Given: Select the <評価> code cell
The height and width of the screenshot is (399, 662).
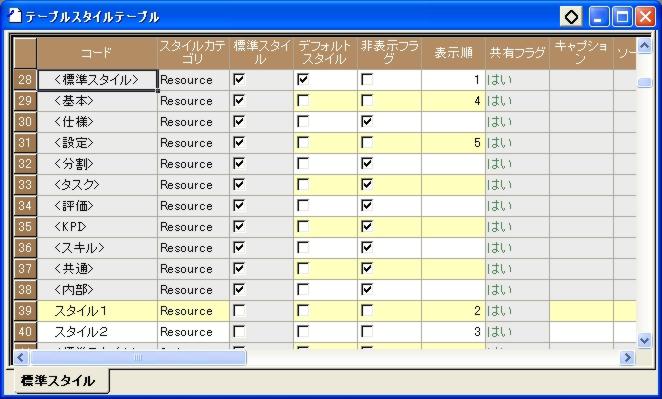Looking at the screenshot, I should coord(97,206).
